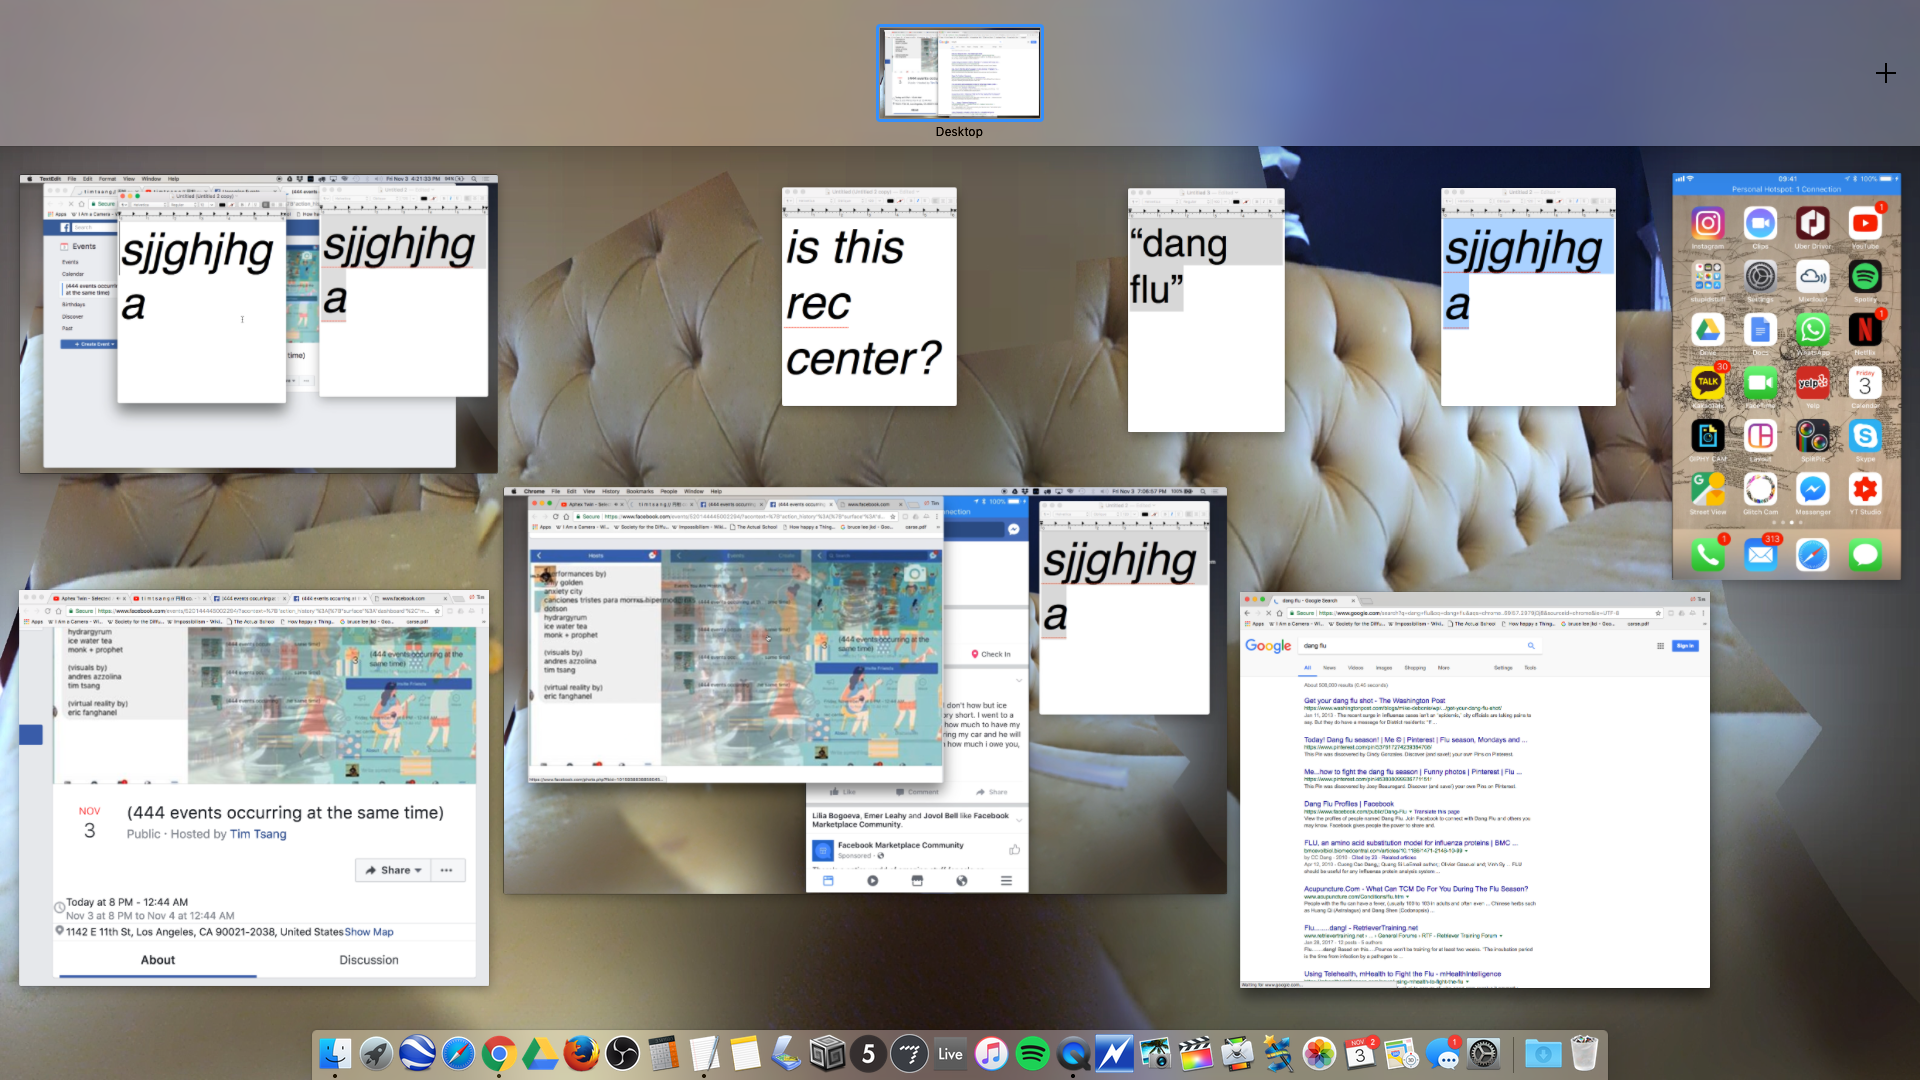Open Instagram on the mirrored iPhone screen

1707,223
